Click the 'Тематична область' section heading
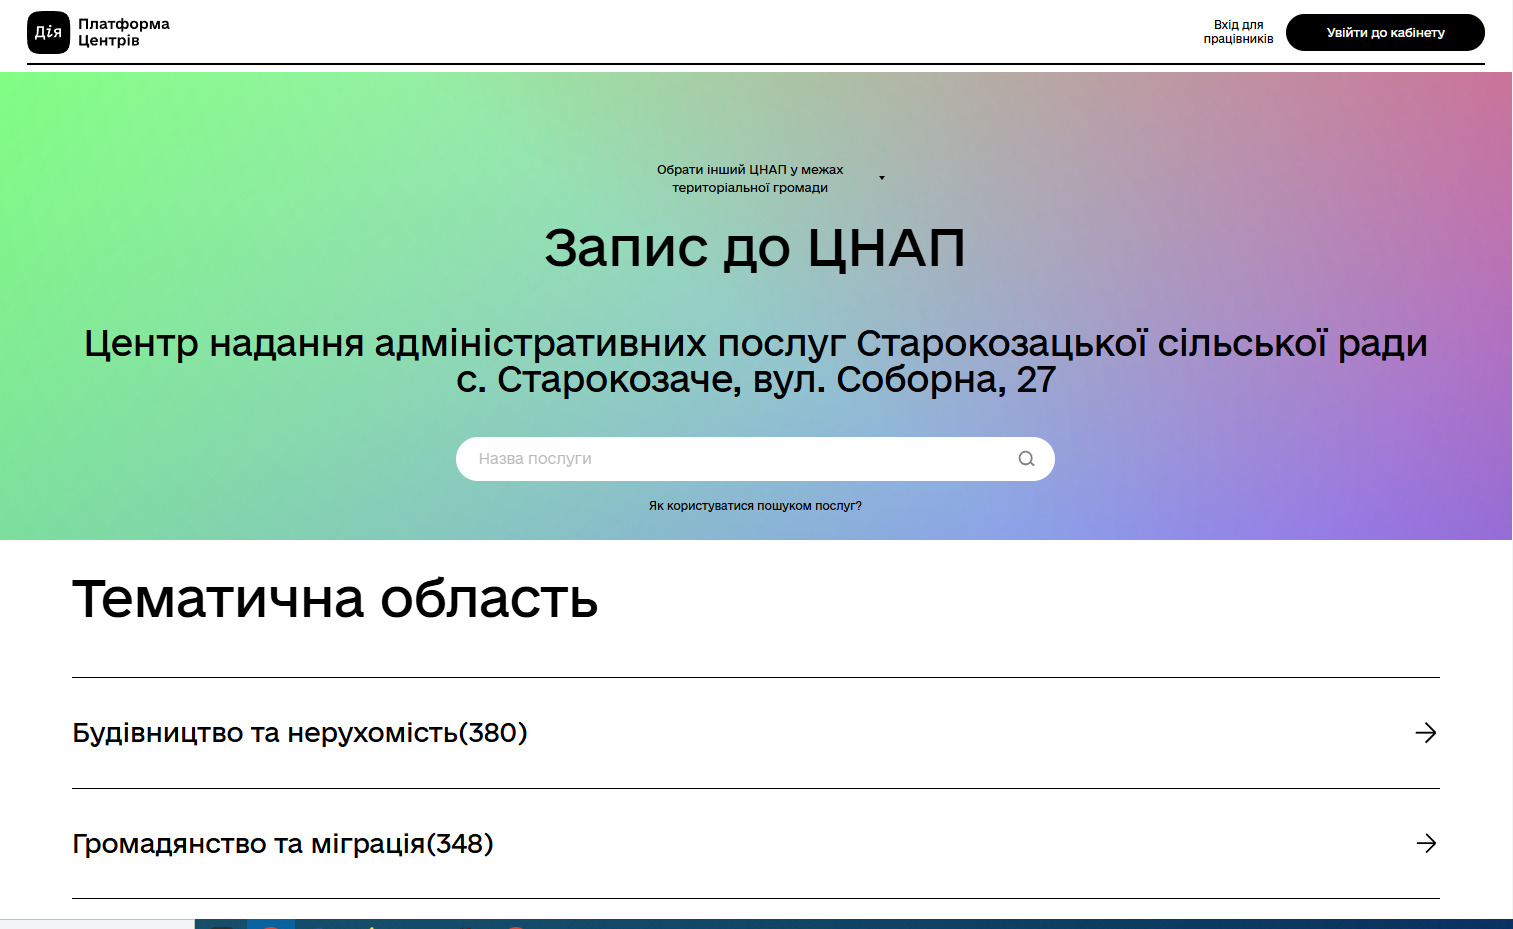This screenshot has width=1513, height=929. 335,599
